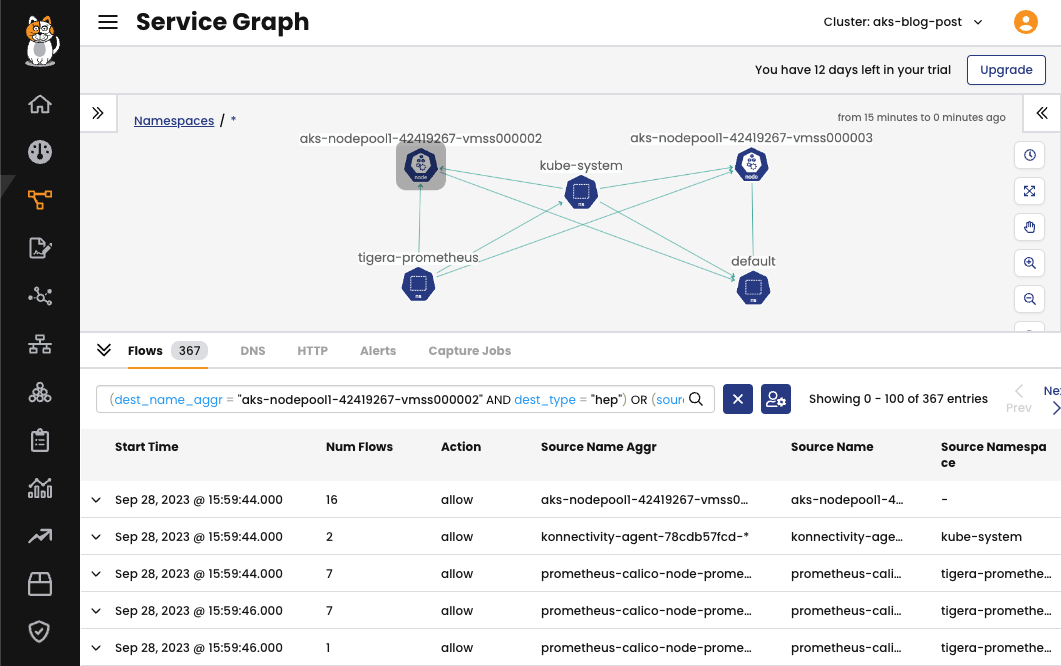
Task: Switch to the Capture Jobs tab
Action: [x=469, y=351]
